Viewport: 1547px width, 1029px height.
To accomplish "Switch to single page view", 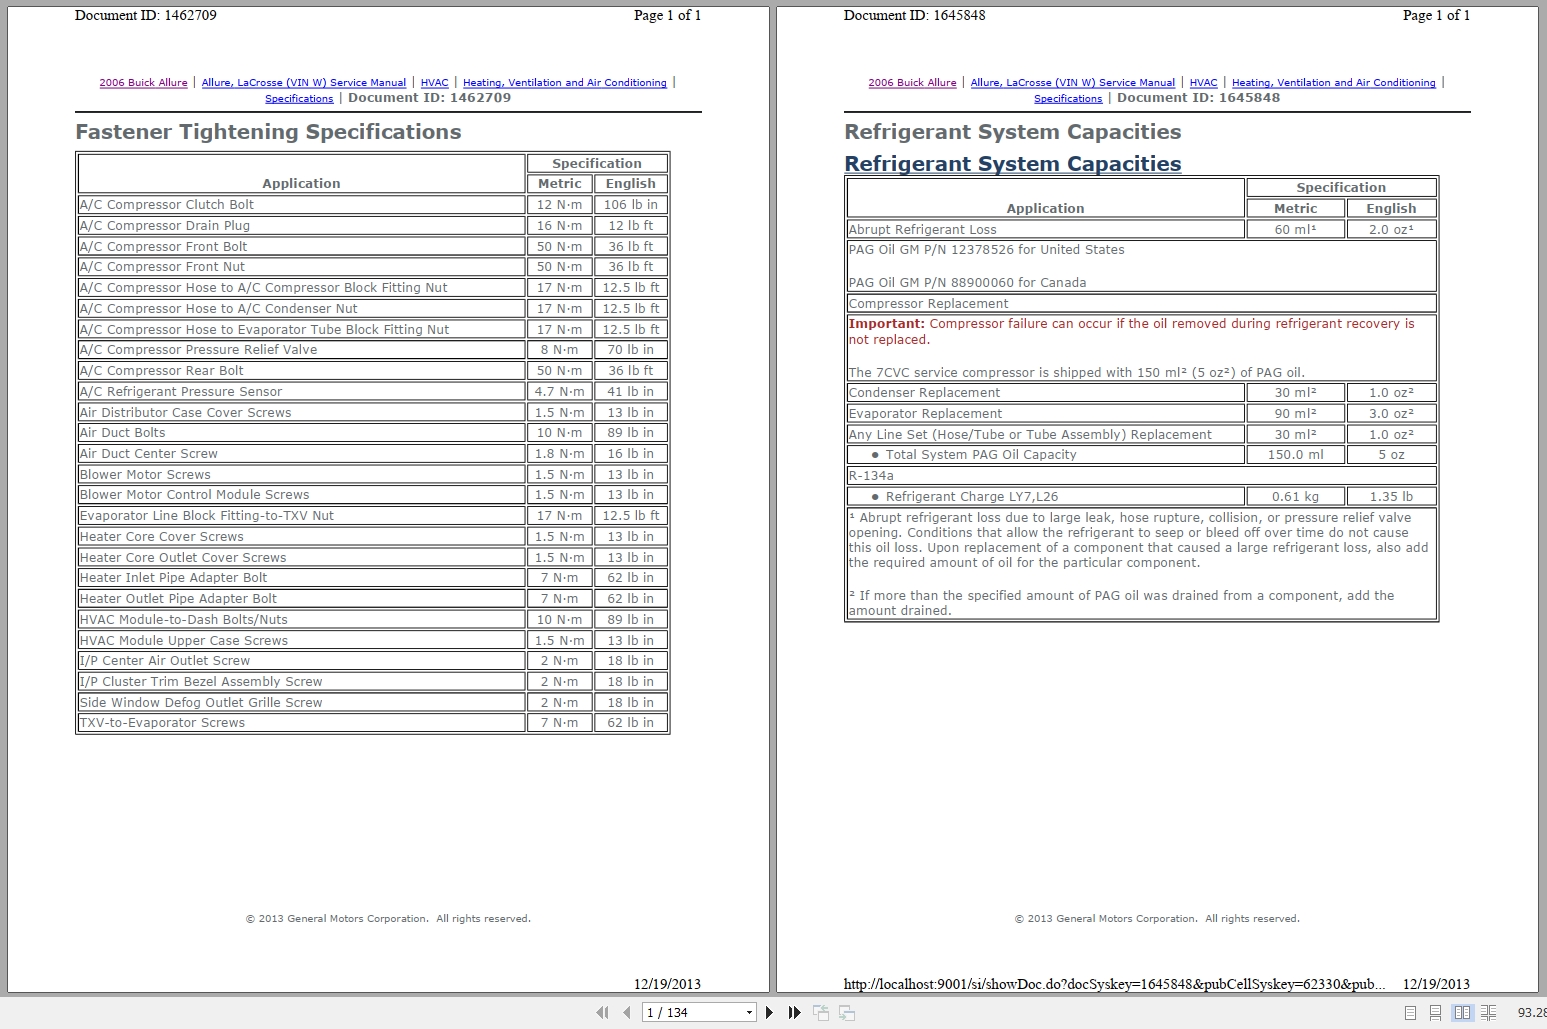I will pyautogui.click(x=1410, y=1013).
